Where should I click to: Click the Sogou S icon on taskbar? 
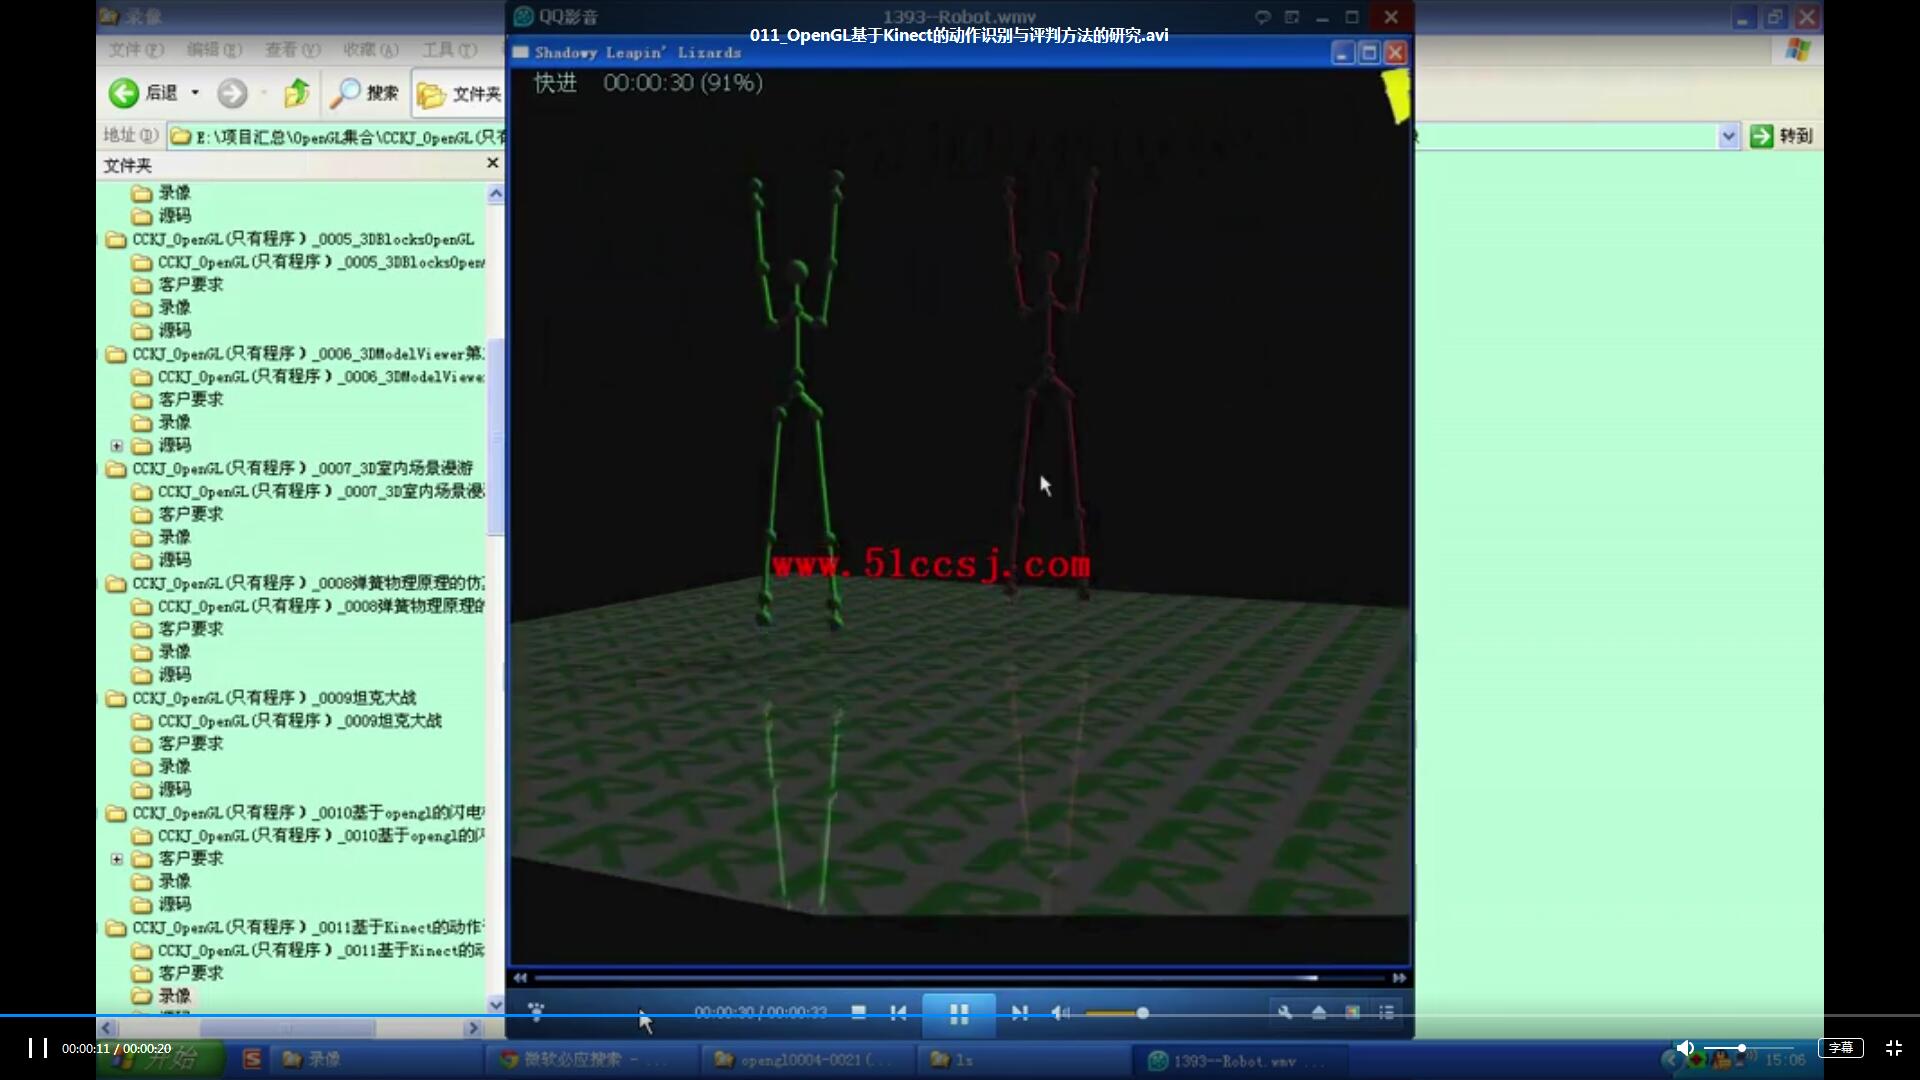click(x=252, y=1059)
